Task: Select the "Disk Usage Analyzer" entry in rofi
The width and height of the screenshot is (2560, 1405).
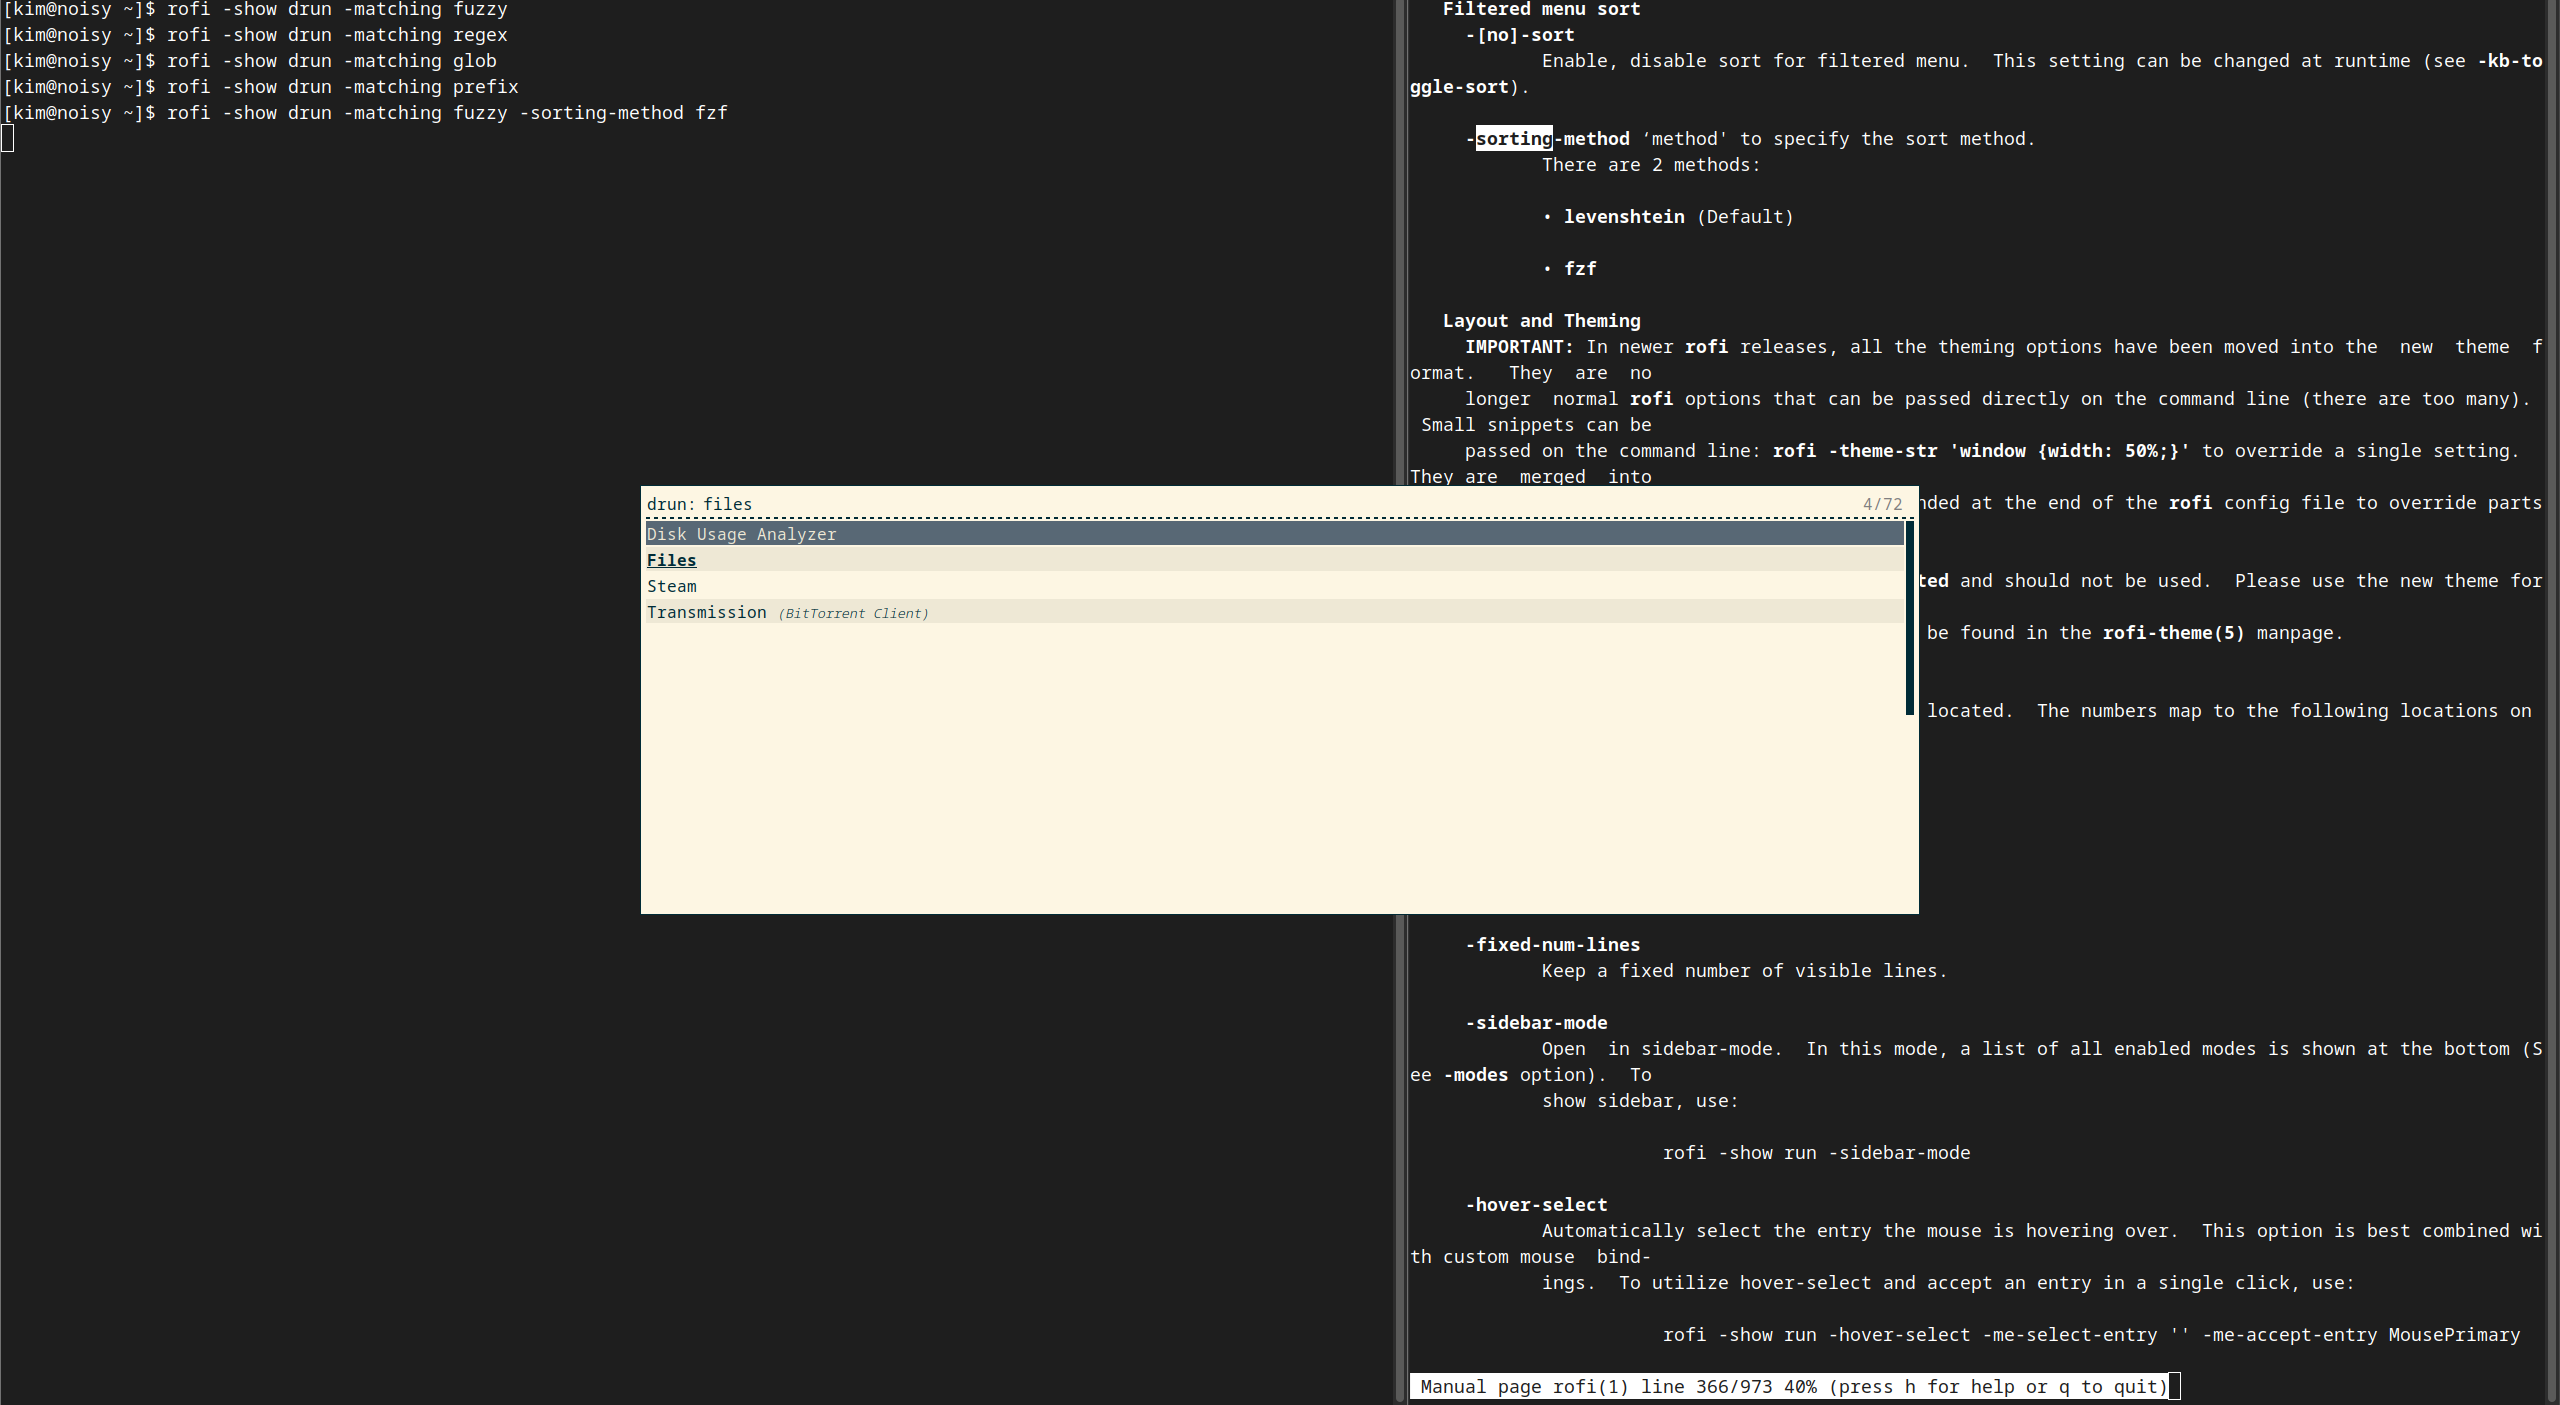Action: (x=1275, y=534)
